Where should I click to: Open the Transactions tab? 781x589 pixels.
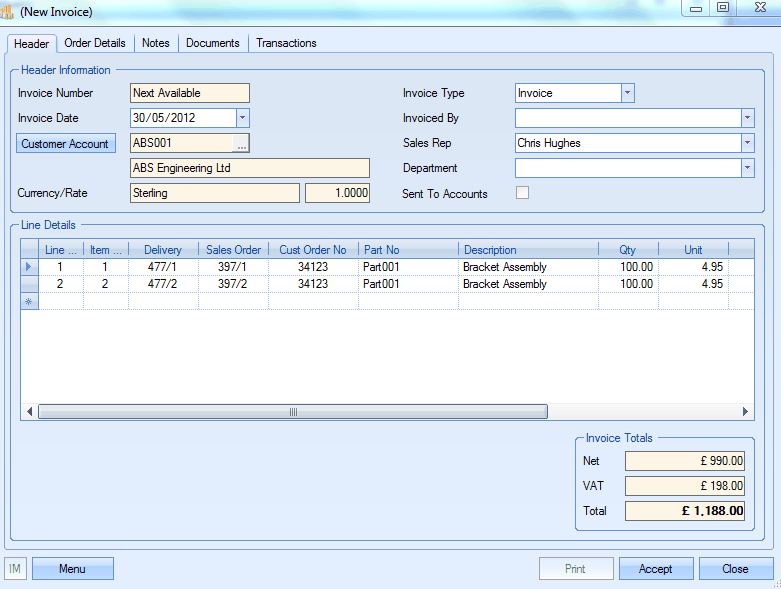pyautogui.click(x=286, y=43)
